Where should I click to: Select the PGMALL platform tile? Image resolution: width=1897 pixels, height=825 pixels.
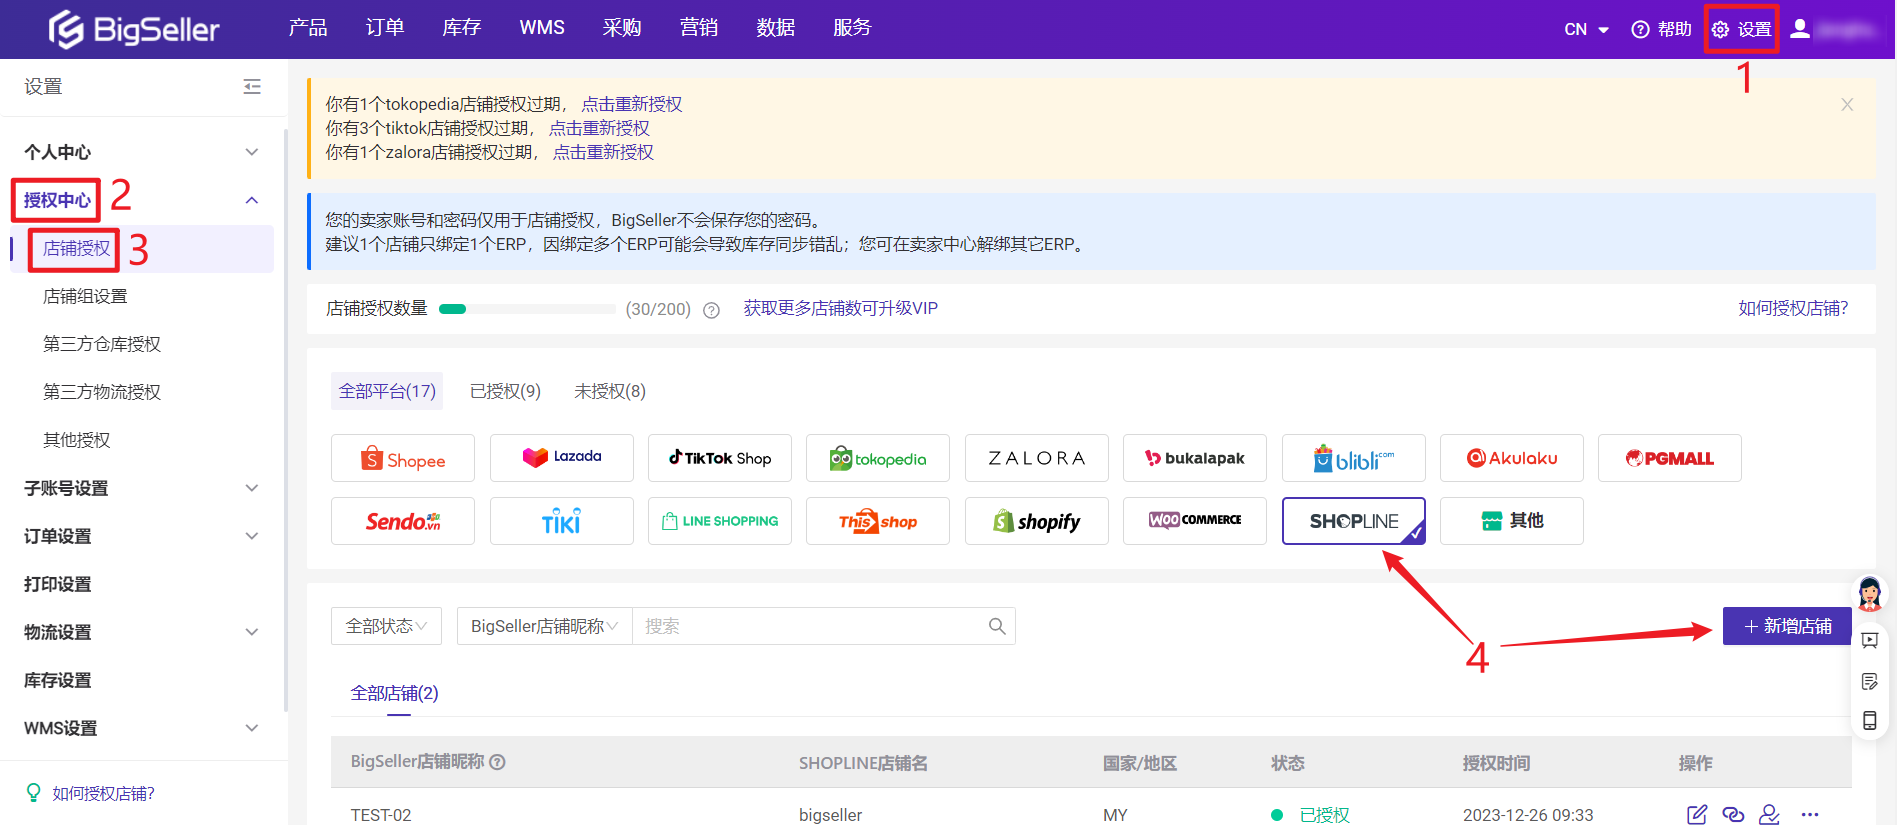point(1670,458)
